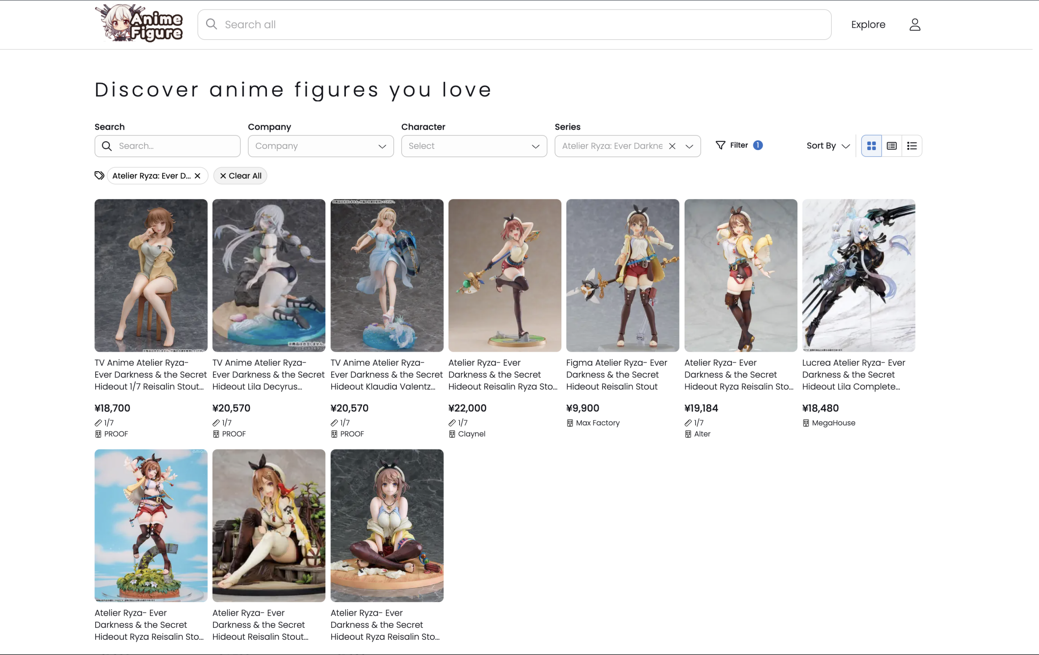Click the Clear All button
The height and width of the screenshot is (655, 1039).
pos(241,176)
